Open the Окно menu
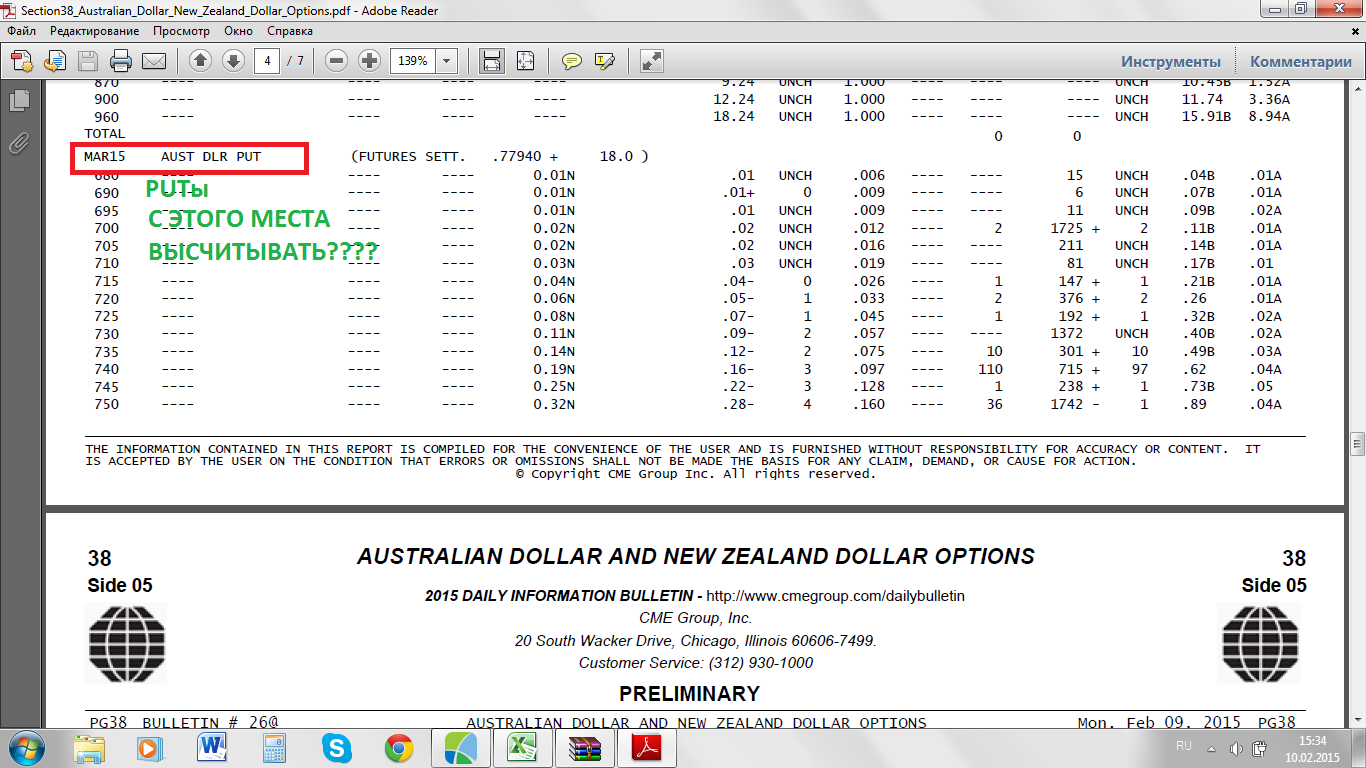The image size is (1366, 768). [x=238, y=31]
